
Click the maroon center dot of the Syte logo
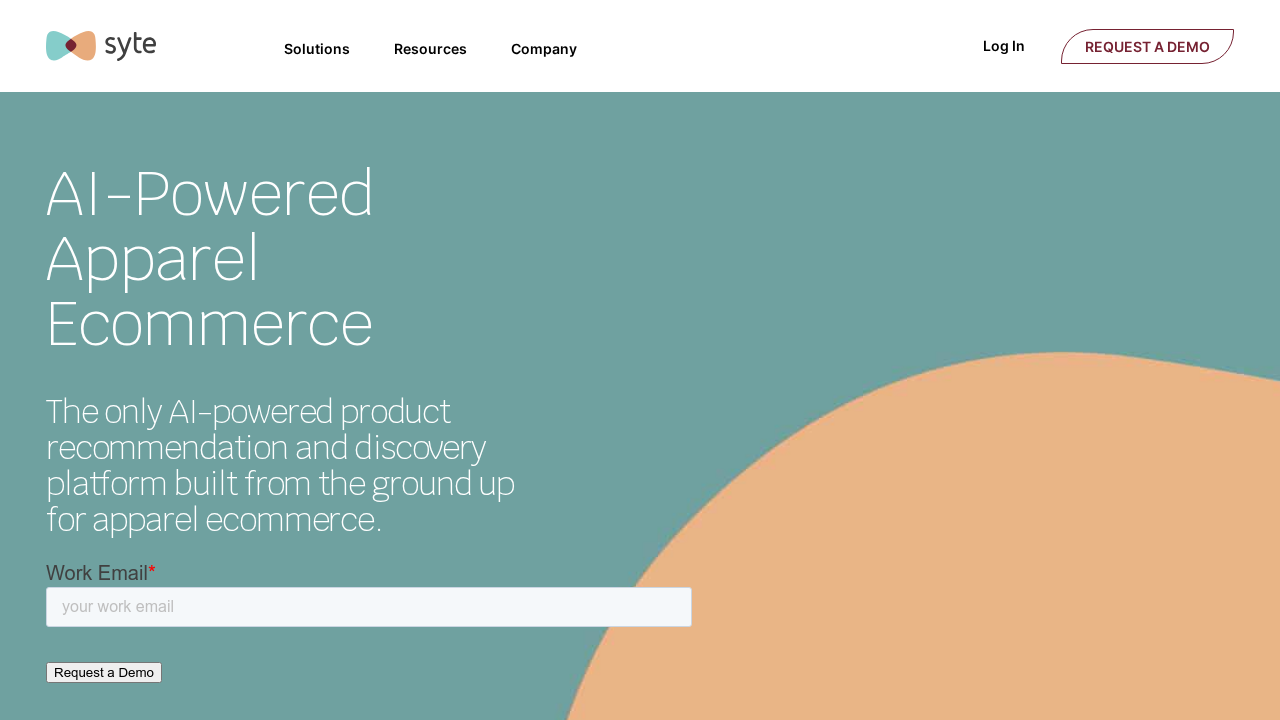point(71,46)
